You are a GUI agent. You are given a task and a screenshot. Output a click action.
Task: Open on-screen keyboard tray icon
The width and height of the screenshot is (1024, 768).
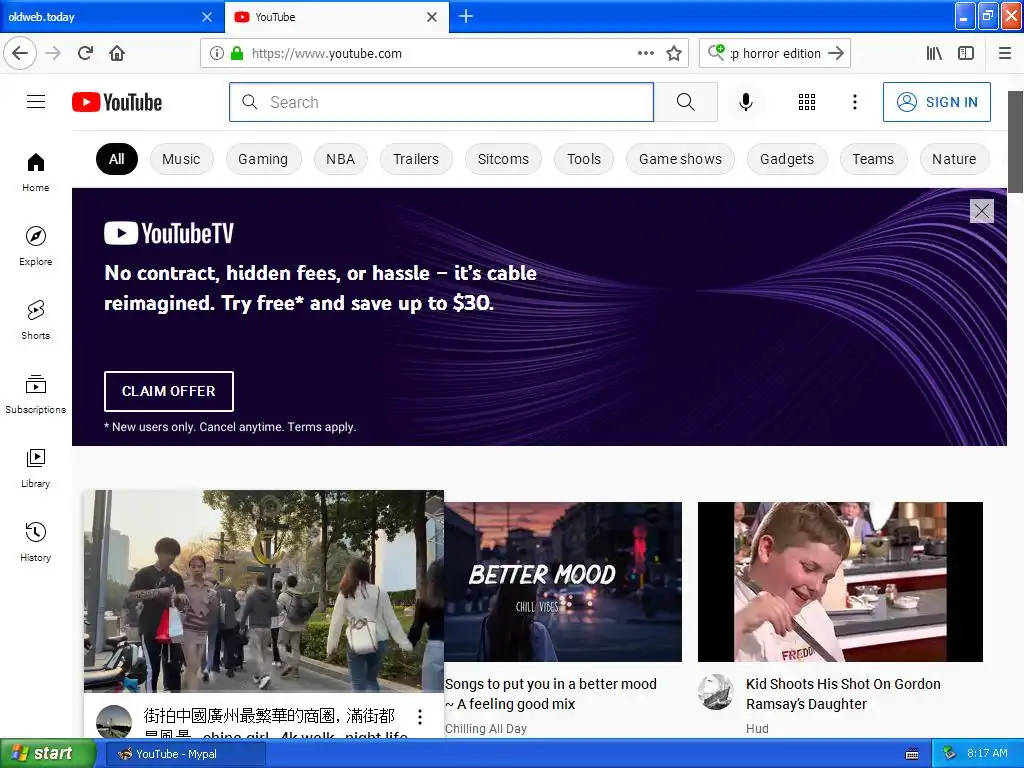[x=912, y=754]
